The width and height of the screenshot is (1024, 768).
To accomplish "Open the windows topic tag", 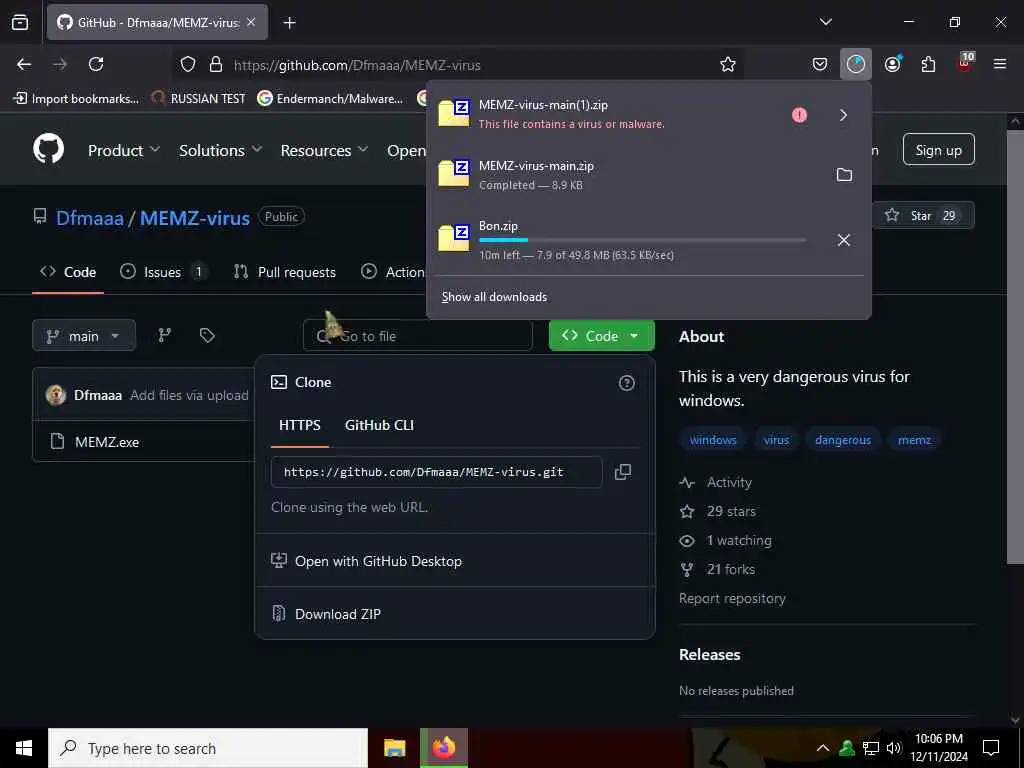I will (x=713, y=440).
